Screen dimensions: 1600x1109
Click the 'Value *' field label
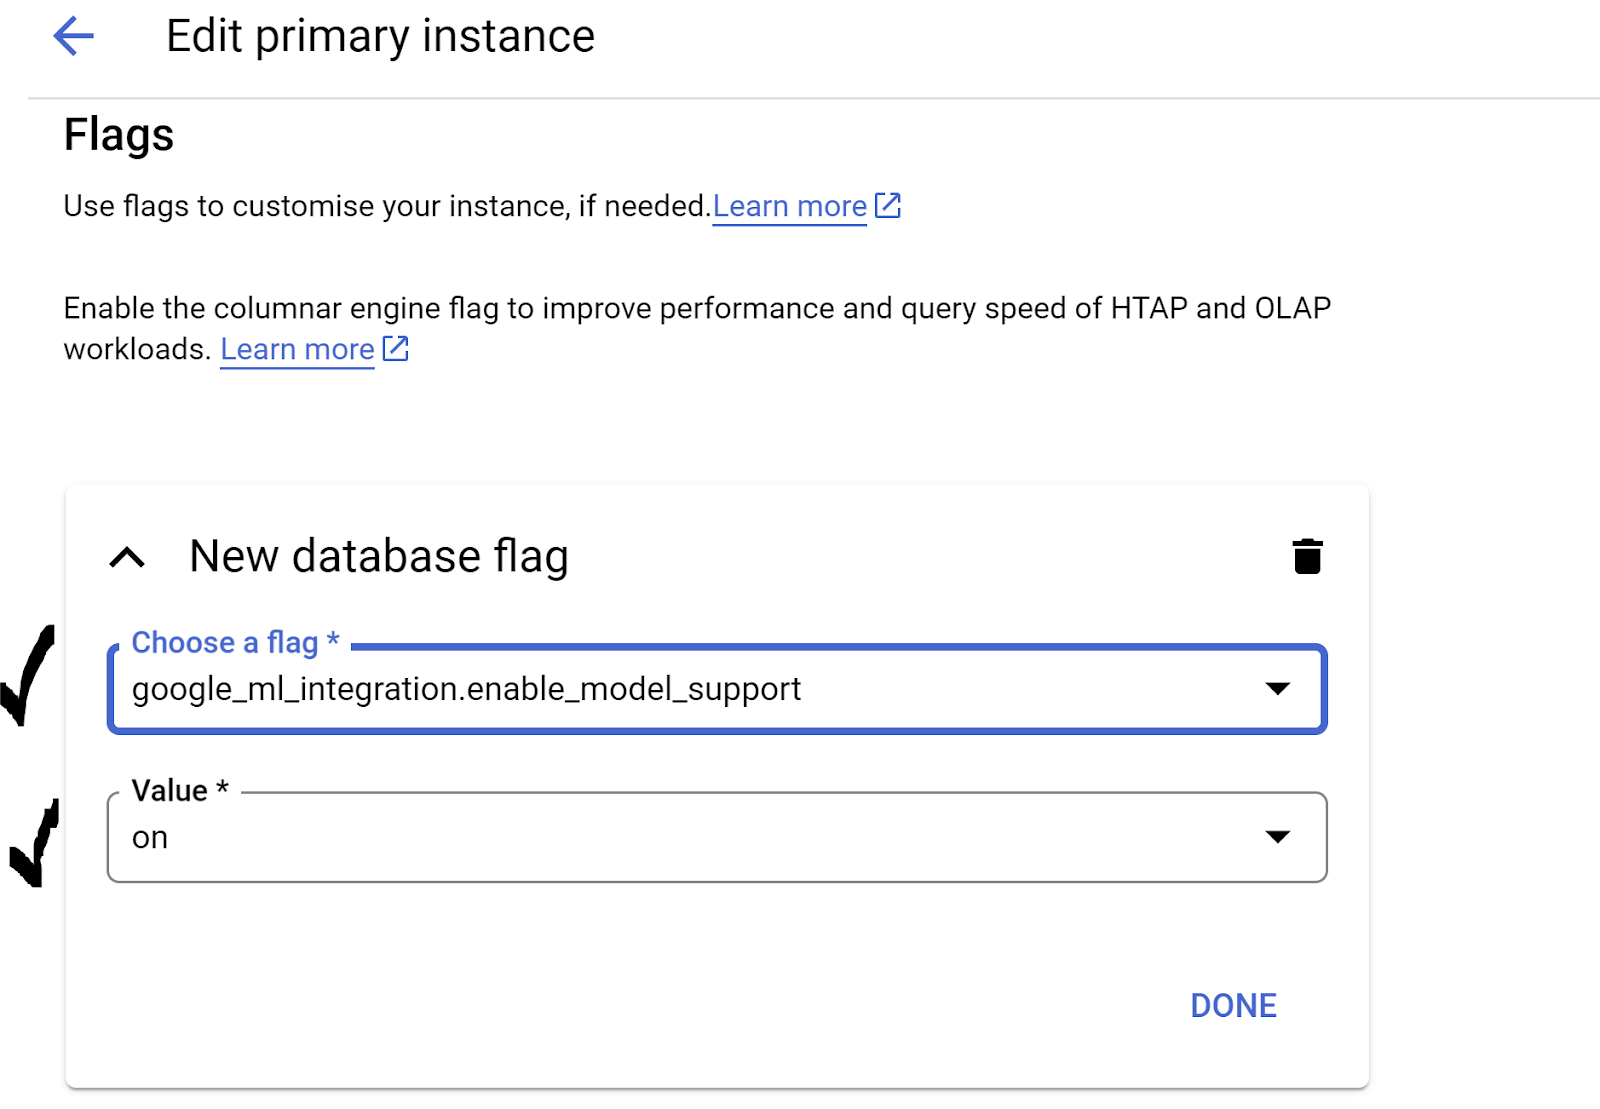coord(180,790)
